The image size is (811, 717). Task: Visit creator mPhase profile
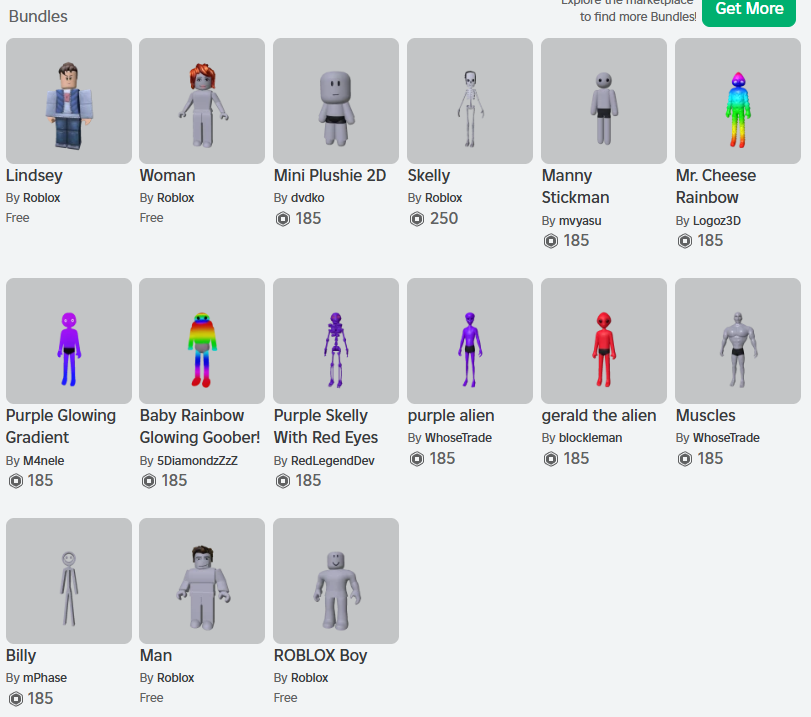tap(45, 678)
